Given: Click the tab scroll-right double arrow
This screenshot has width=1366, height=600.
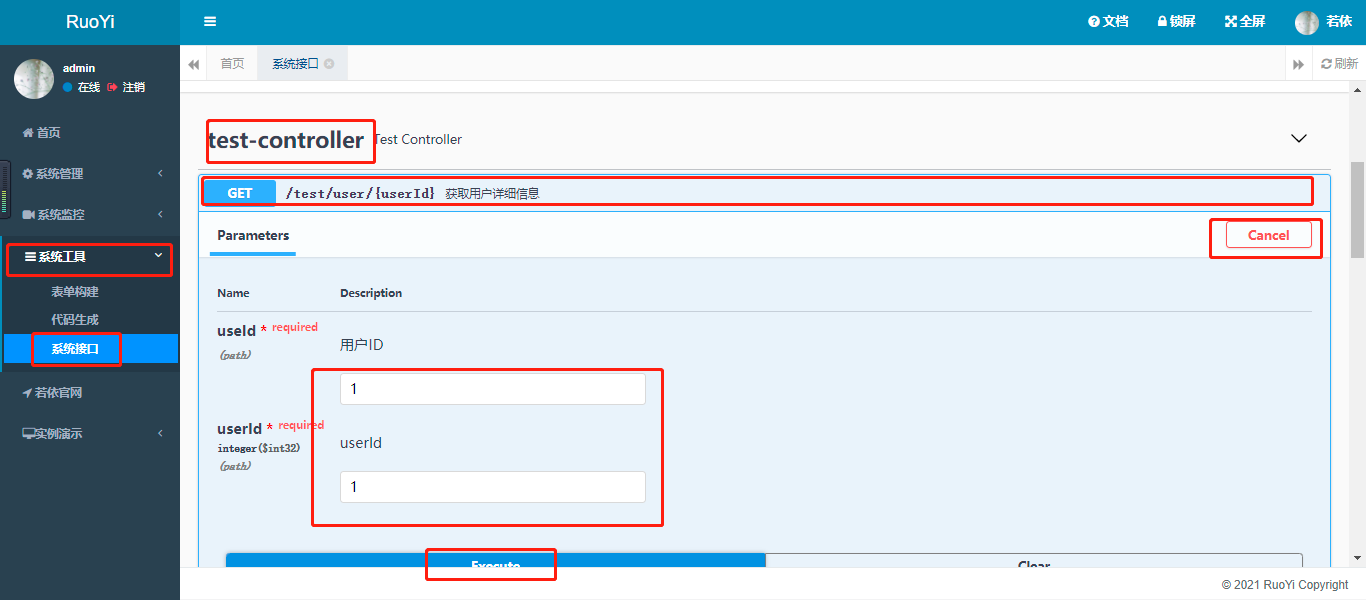Looking at the screenshot, I should point(1298,64).
